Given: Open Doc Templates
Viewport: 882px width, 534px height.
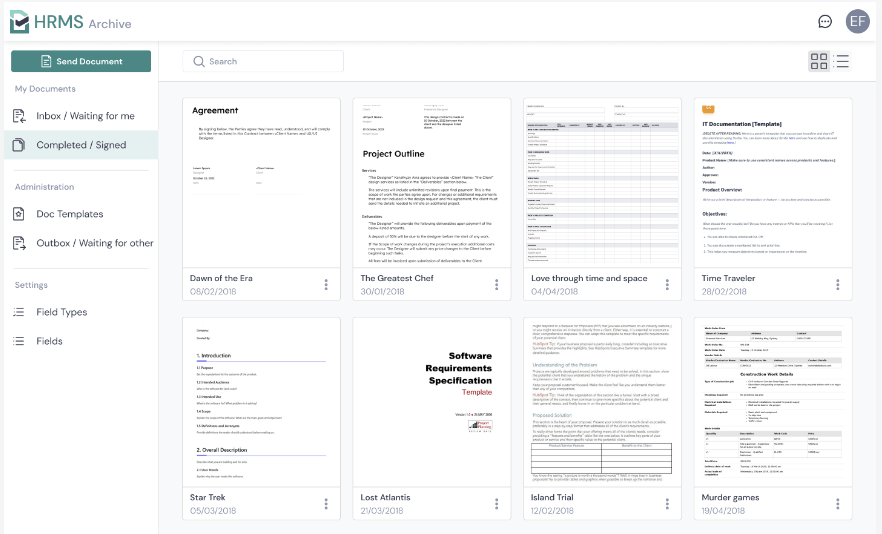Looking at the screenshot, I should [81, 214].
